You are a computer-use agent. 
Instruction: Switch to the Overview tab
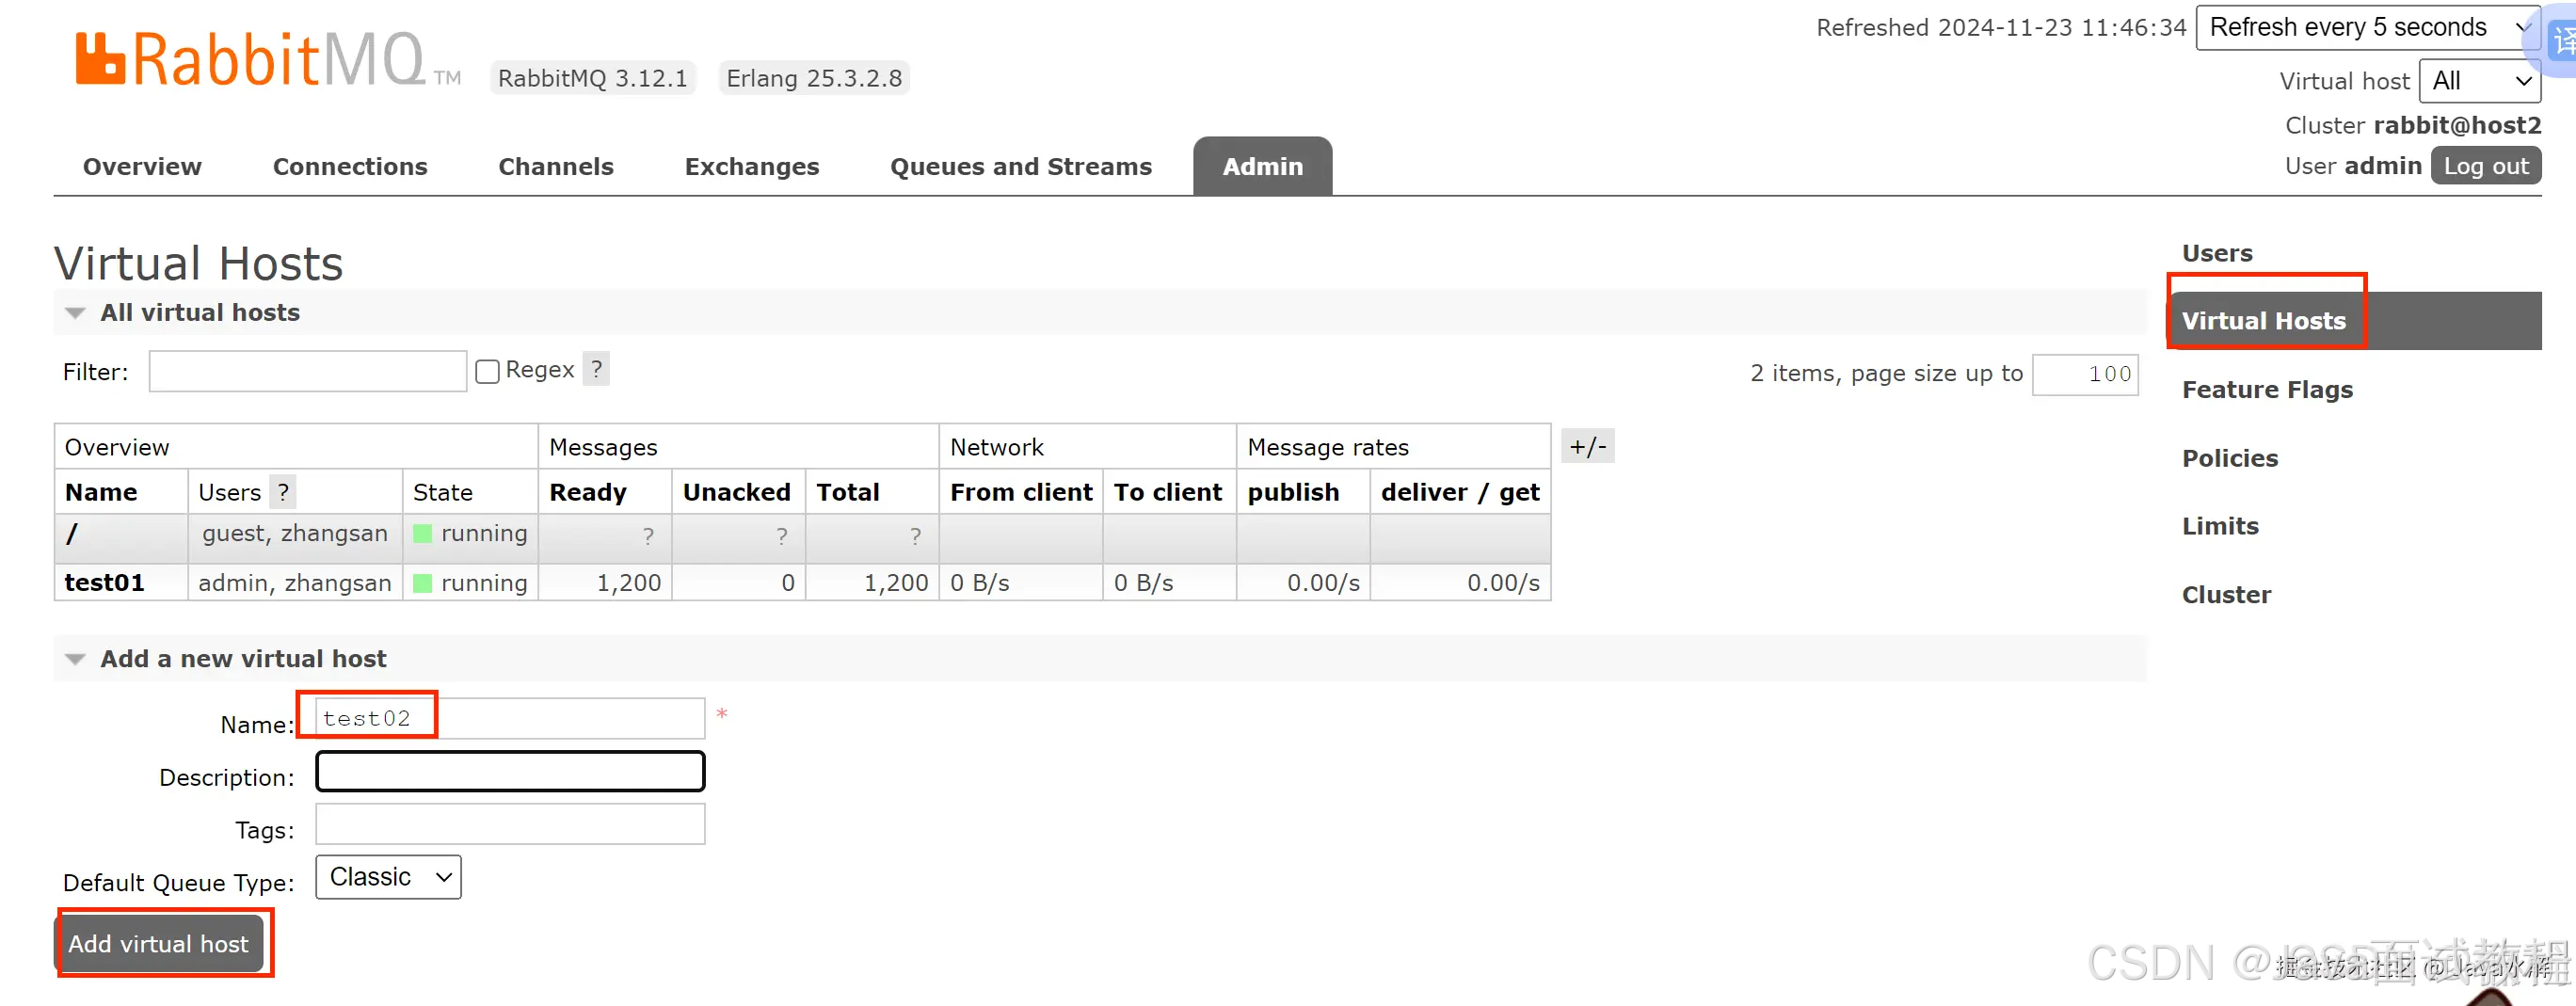141,166
